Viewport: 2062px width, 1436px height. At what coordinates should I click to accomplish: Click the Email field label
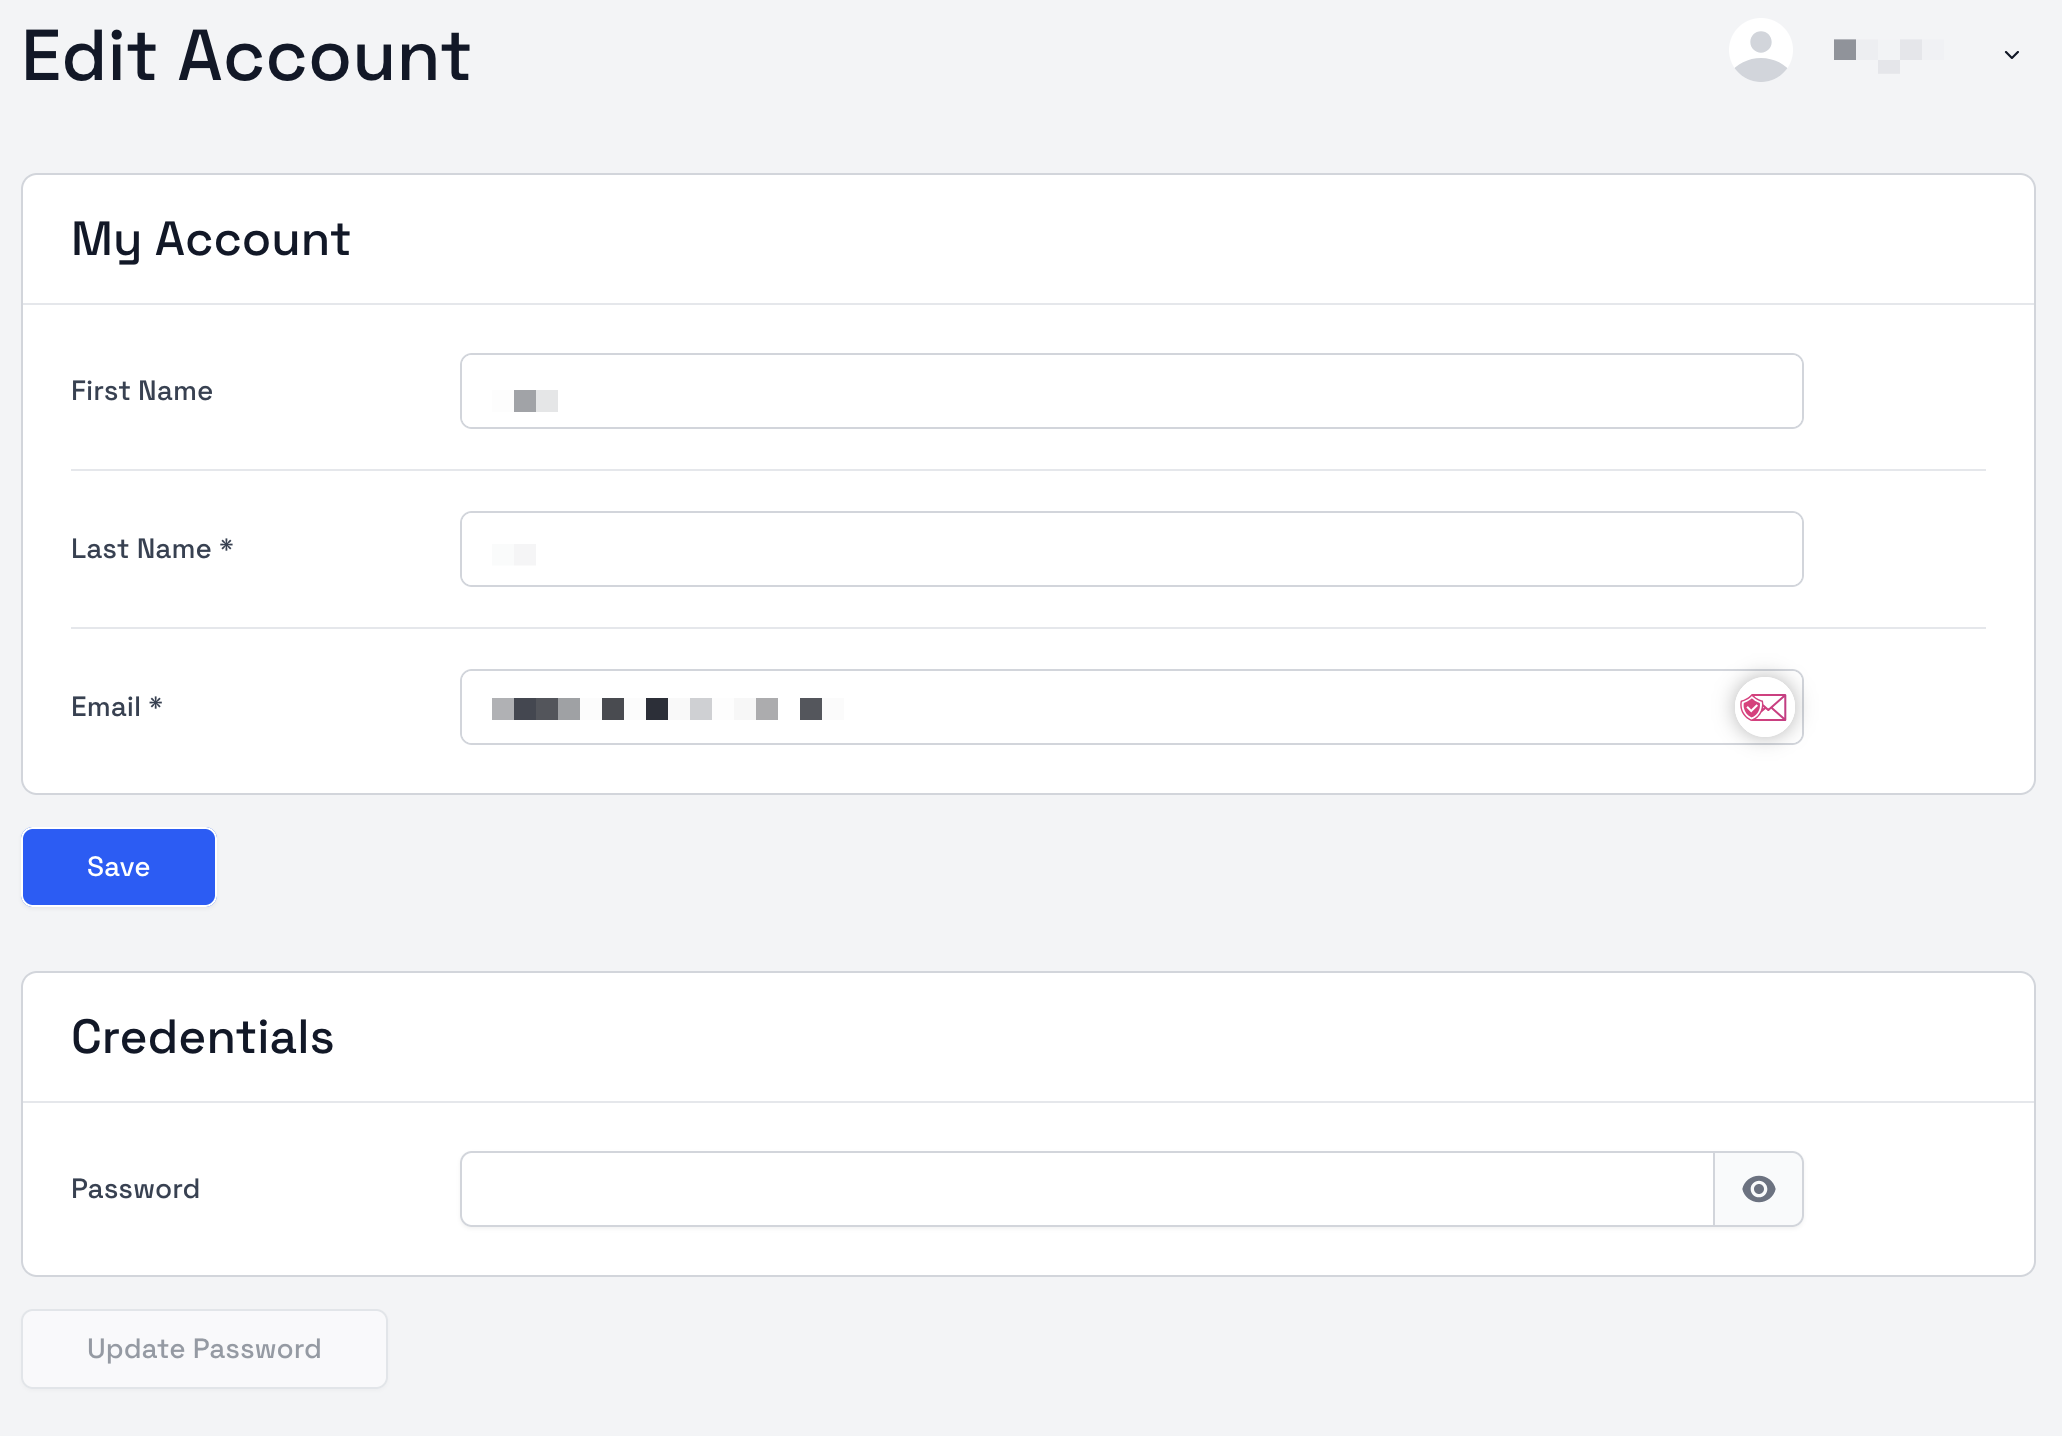105,707
